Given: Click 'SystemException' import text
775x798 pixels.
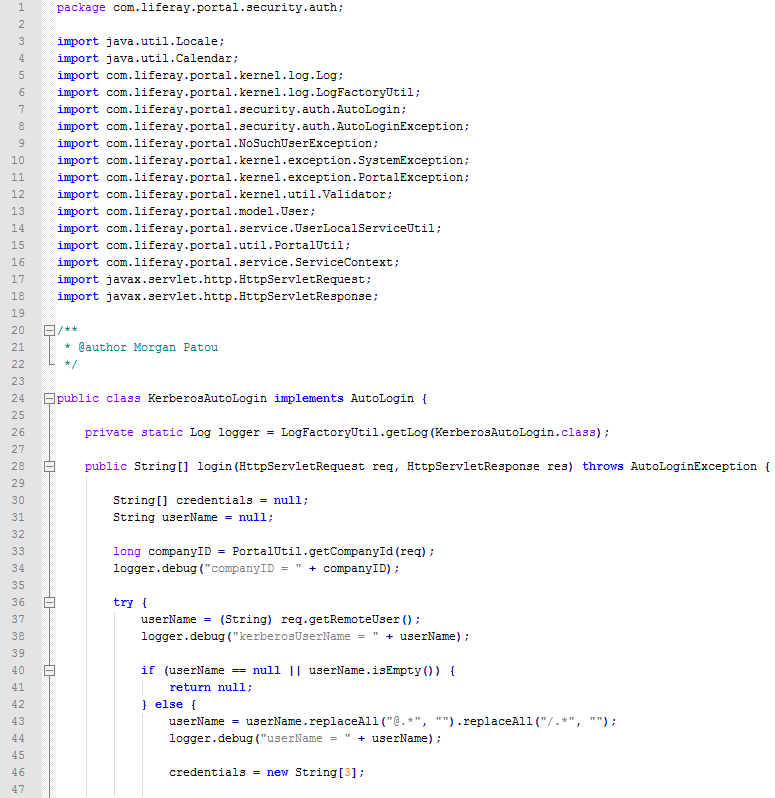Looking at the screenshot, I should tap(410, 160).
